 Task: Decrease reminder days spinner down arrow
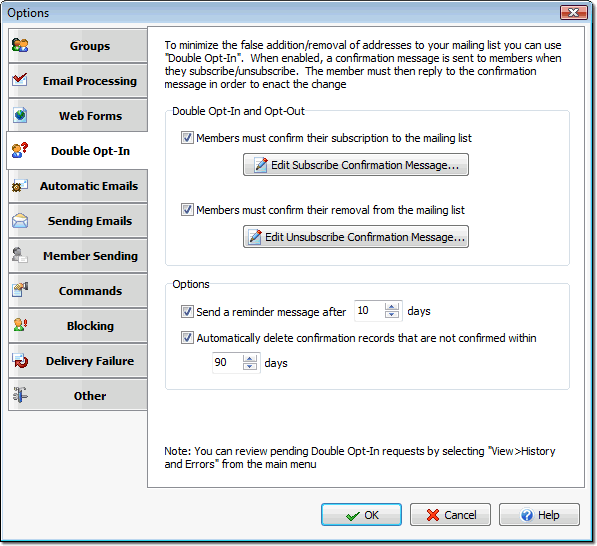(x=392, y=315)
